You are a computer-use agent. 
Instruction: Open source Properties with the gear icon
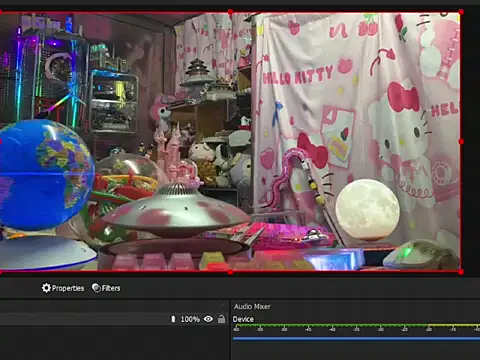63,288
